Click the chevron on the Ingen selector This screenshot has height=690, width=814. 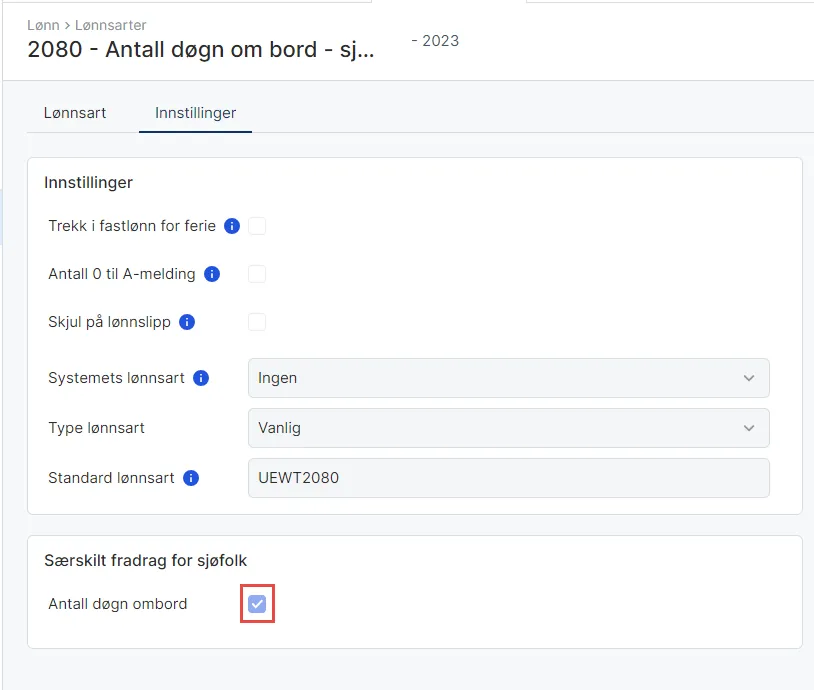click(748, 378)
